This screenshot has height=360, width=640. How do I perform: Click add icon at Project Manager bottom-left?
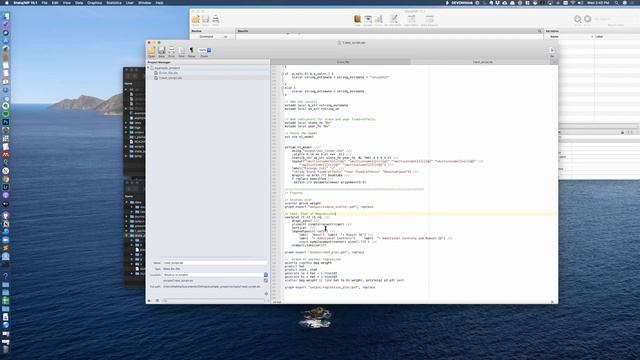(149, 300)
